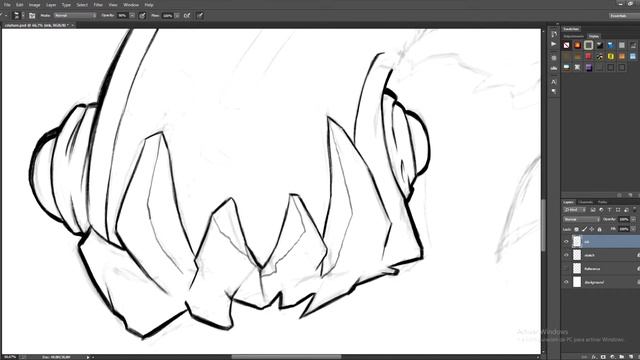Open the Properties panel icon in dock
Image resolution: width=640 pixels, height=360 pixels.
coord(553,58)
